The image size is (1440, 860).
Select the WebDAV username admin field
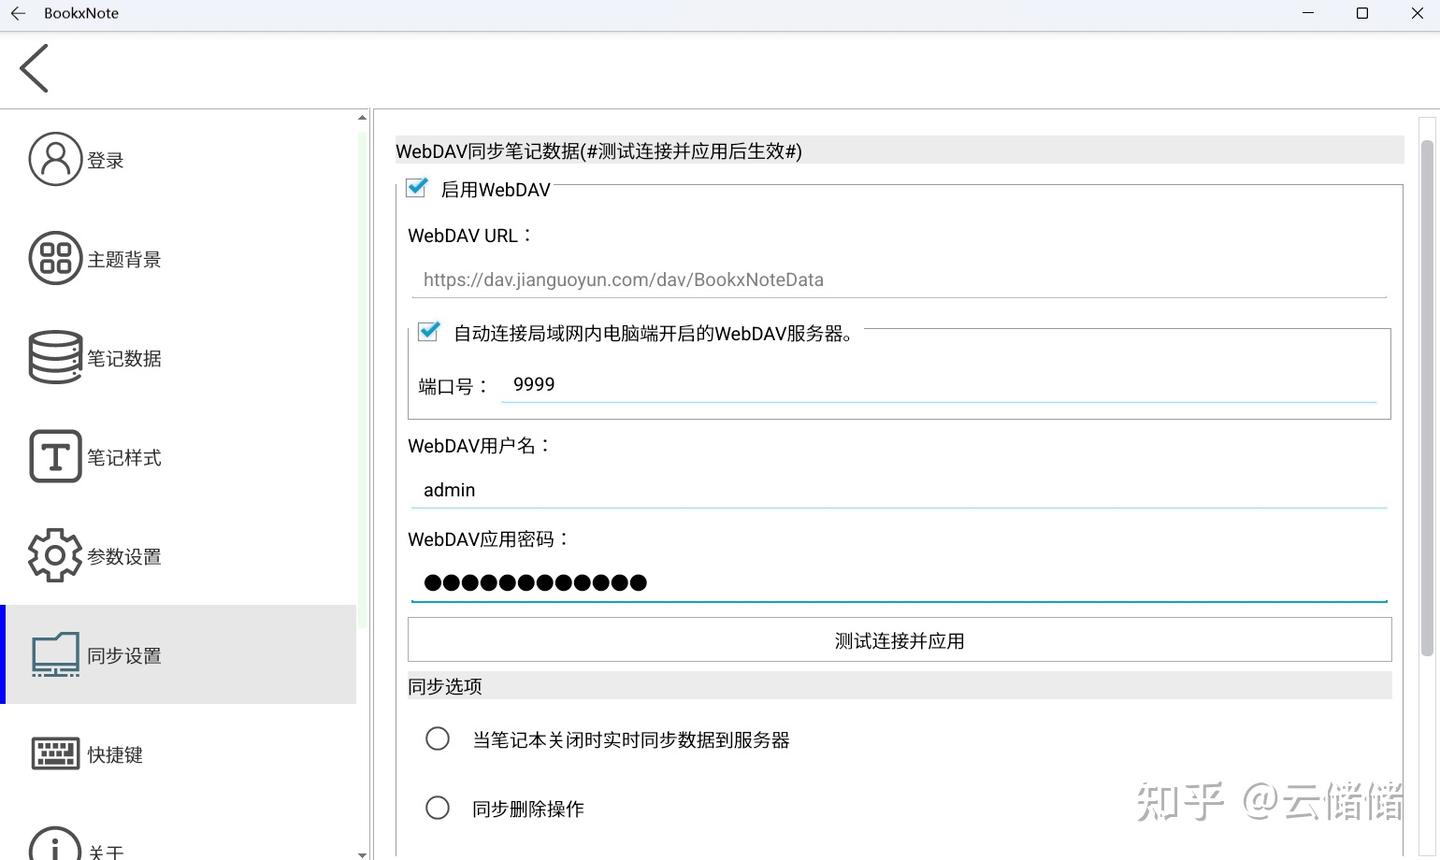point(898,490)
